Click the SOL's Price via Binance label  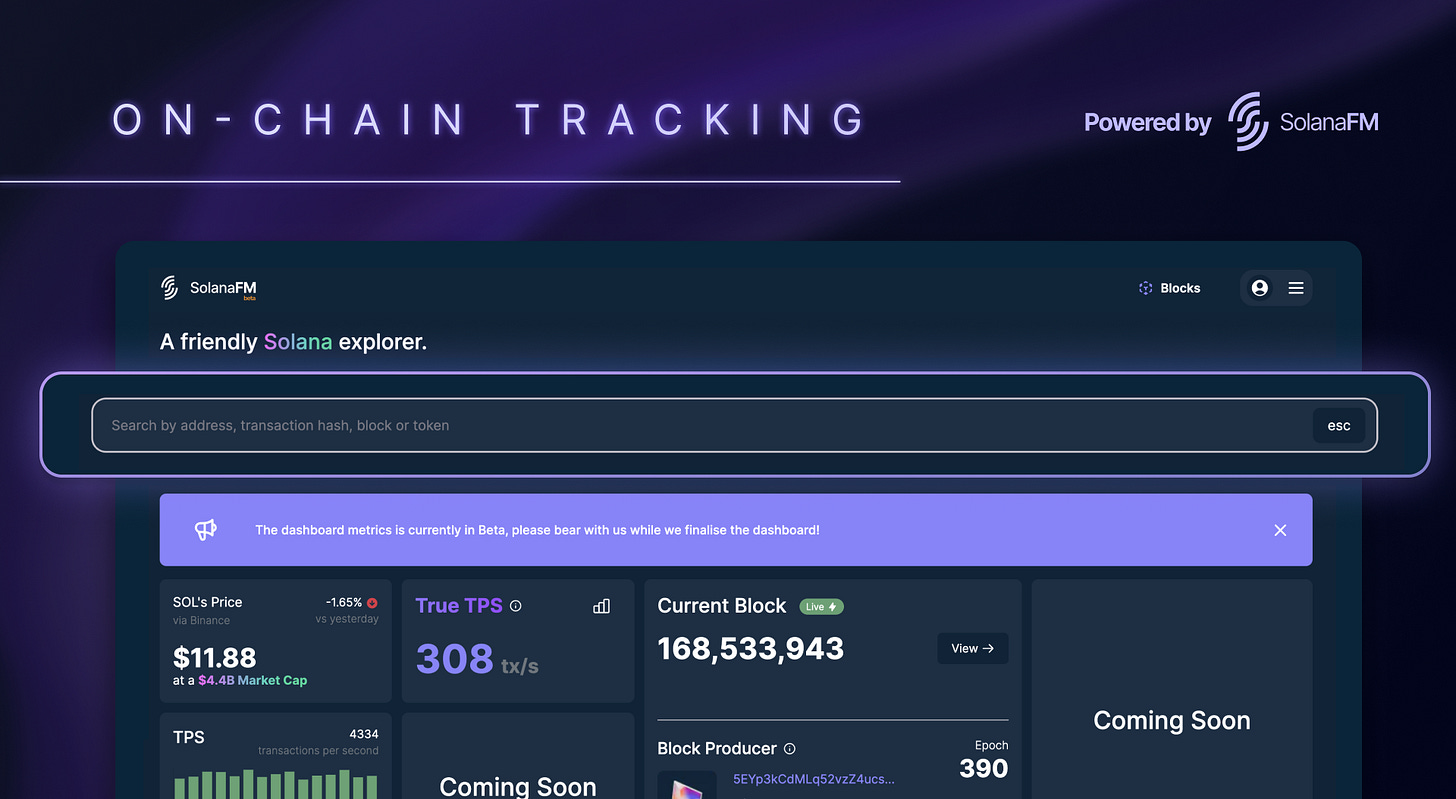[x=208, y=610]
